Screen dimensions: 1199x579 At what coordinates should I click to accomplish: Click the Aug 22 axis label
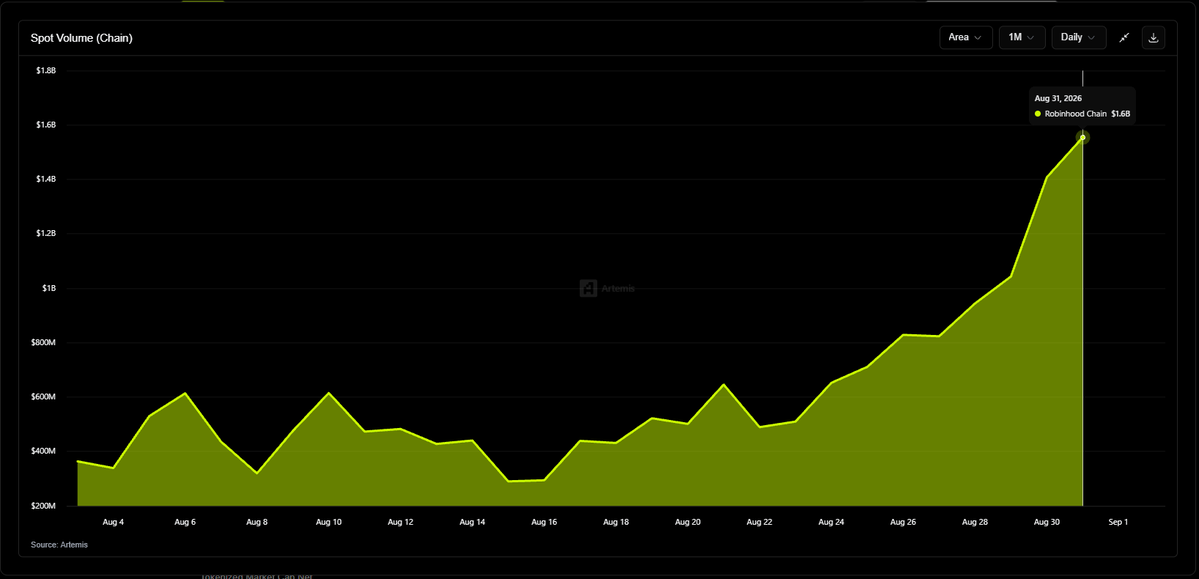pos(759,522)
